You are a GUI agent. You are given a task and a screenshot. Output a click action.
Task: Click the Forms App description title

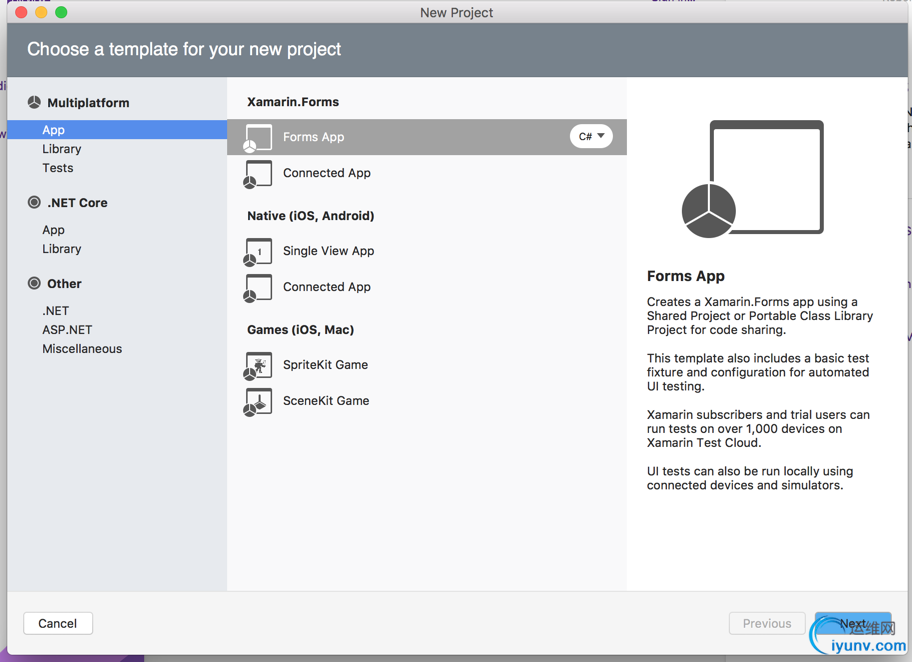686,276
